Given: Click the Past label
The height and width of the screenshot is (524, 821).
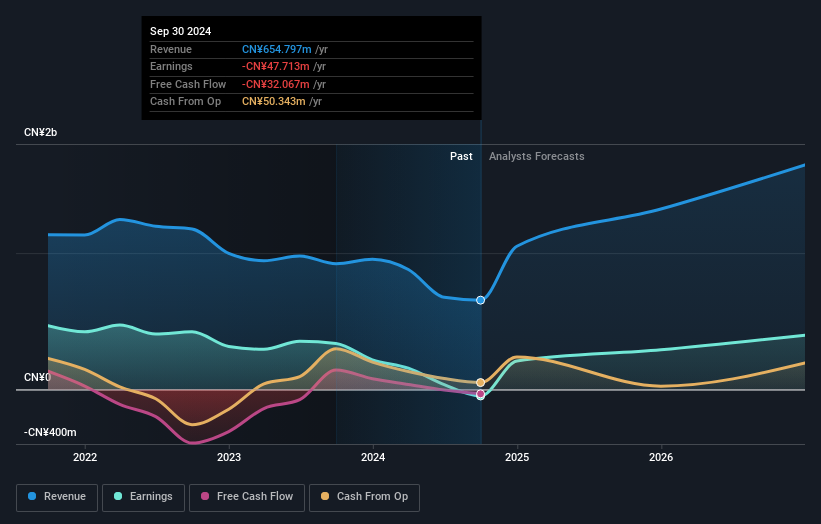Looking at the screenshot, I should click(x=461, y=156).
